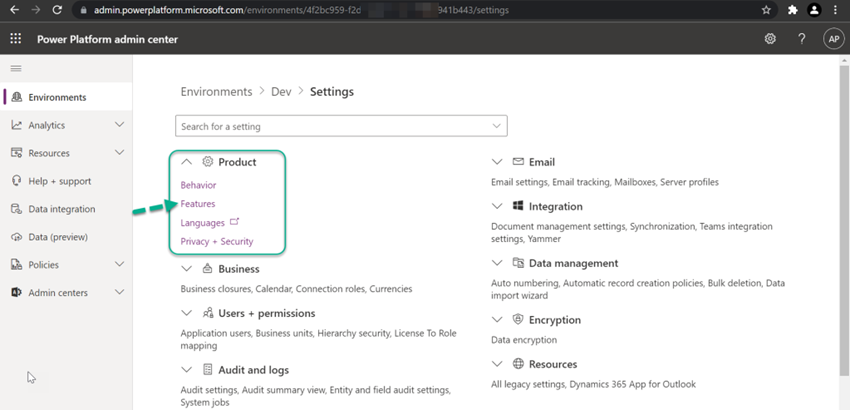Select Data (preview) in navigation
The width and height of the screenshot is (850, 410).
point(66,237)
